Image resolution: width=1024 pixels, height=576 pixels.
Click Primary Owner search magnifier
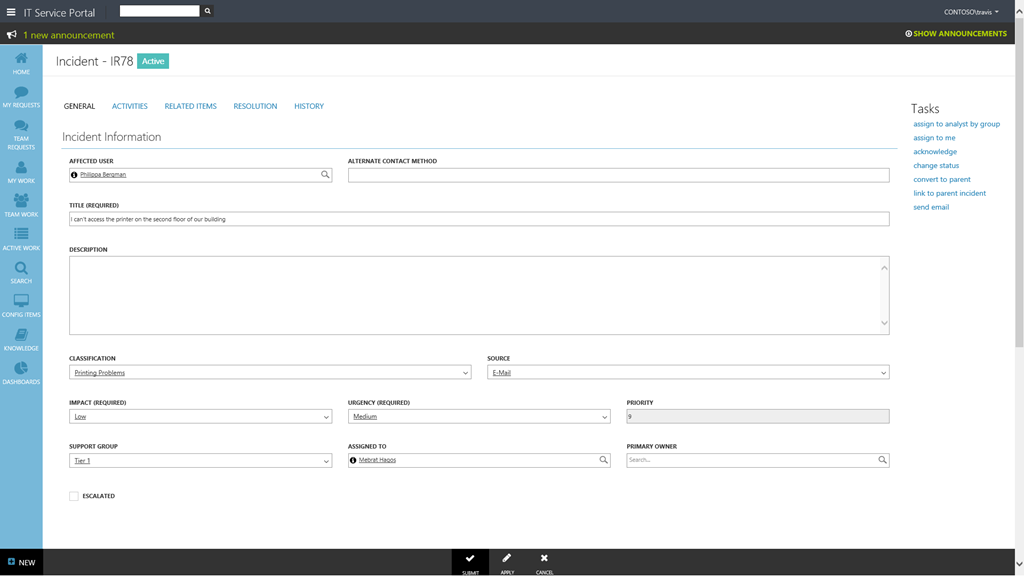point(882,460)
